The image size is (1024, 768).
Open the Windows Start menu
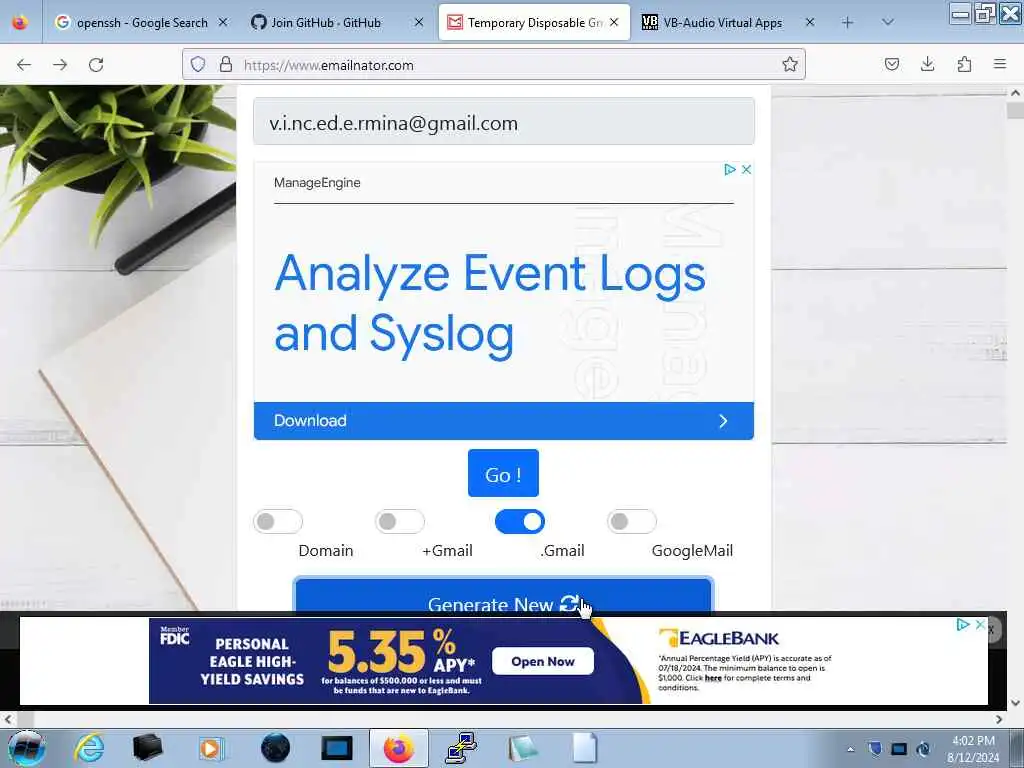point(26,748)
